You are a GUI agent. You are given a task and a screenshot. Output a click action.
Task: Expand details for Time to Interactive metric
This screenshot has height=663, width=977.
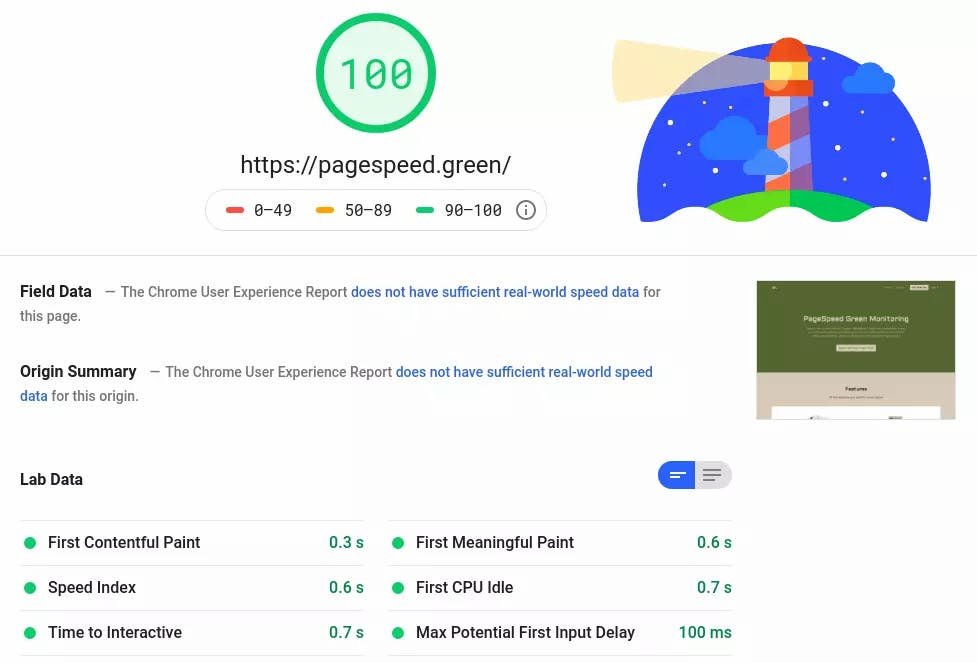tap(115, 632)
